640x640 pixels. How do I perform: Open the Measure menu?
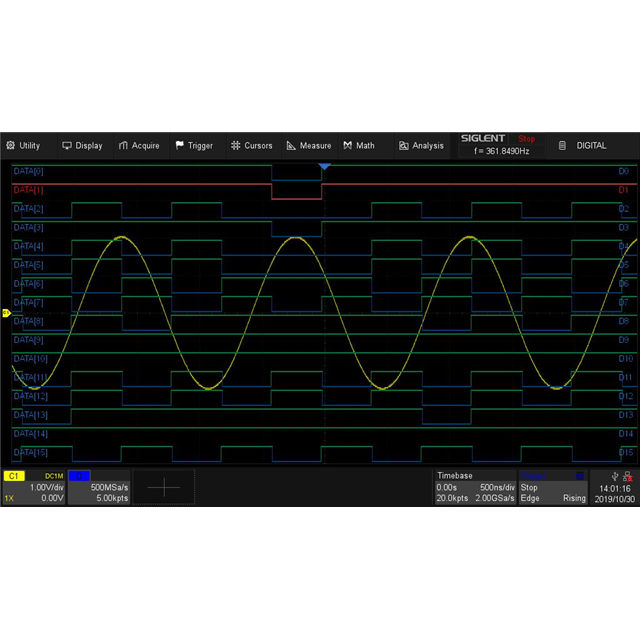[x=308, y=145]
